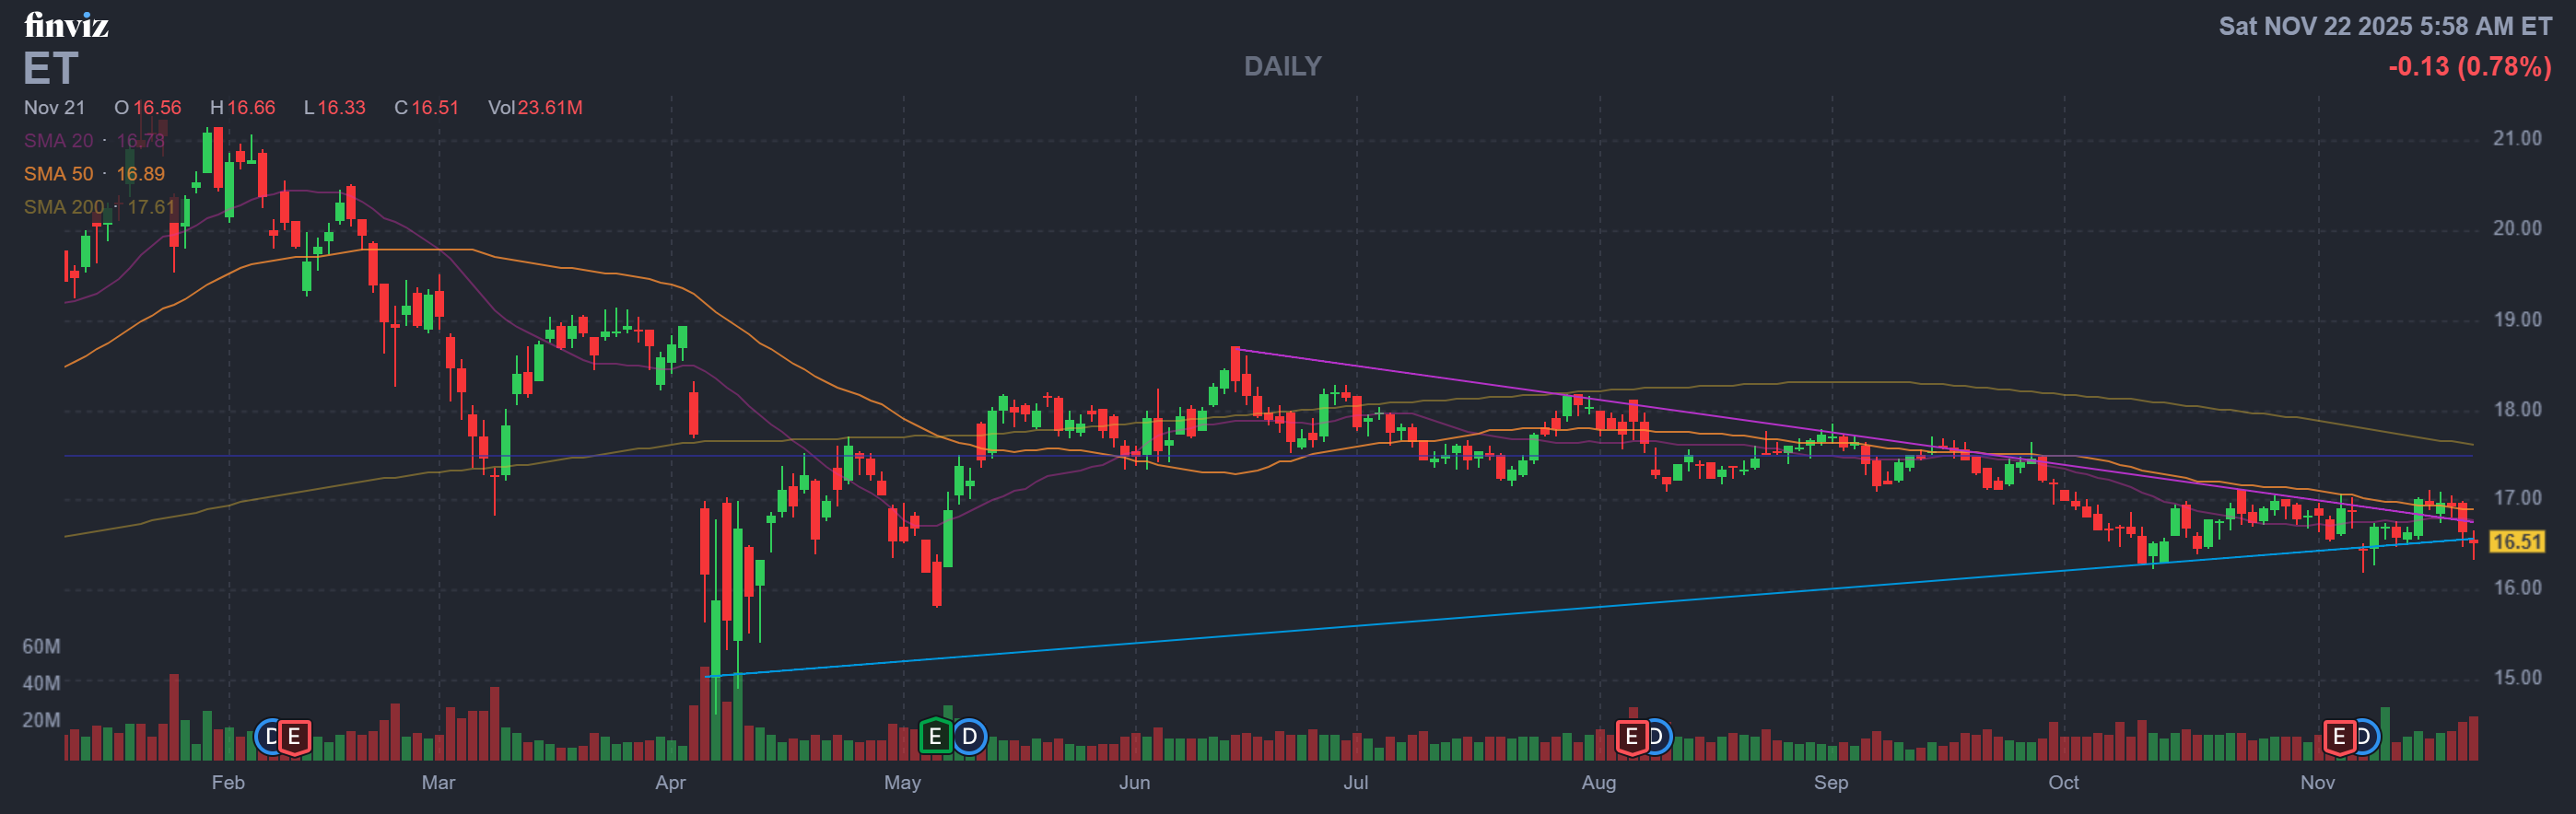Open the May green earnings E marker
The height and width of the screenshot is (814, 2576).
(x=935, y=738)
